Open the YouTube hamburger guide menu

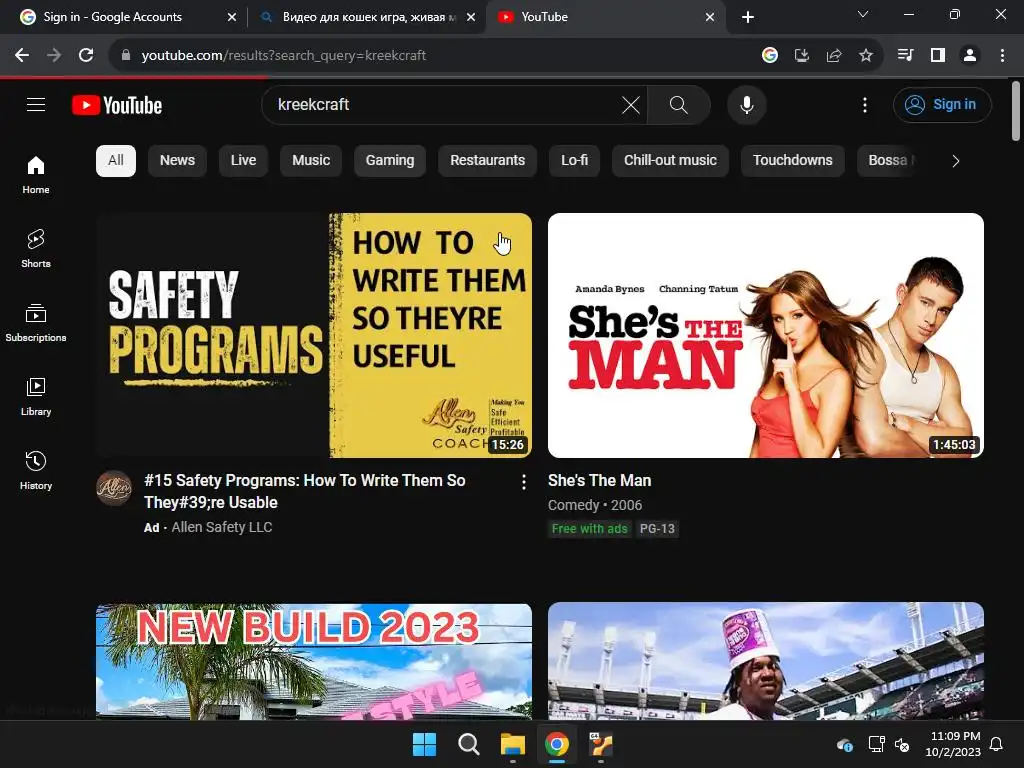pyautogui.click(x=36, y=104)
